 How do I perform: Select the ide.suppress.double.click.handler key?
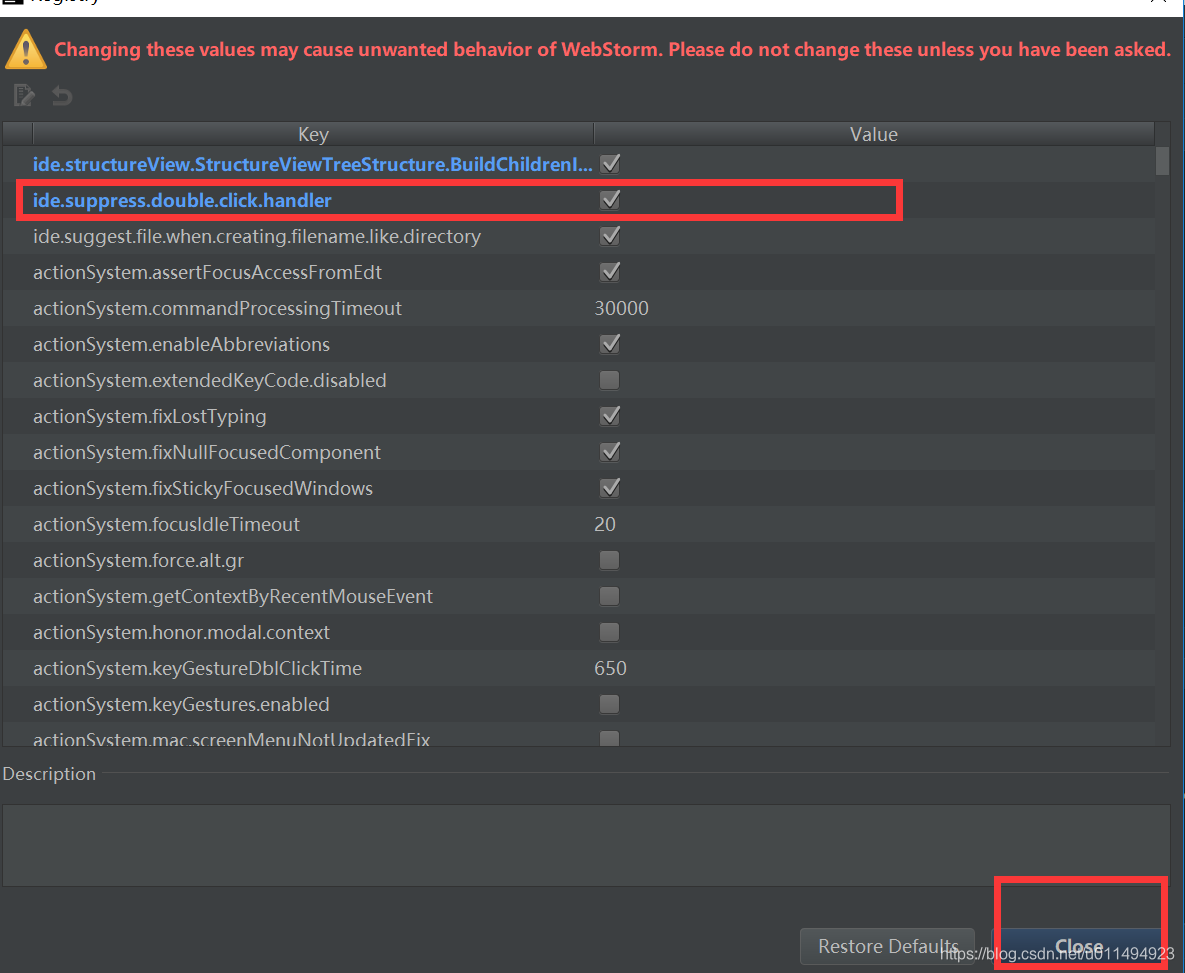(x=182, y=200)
